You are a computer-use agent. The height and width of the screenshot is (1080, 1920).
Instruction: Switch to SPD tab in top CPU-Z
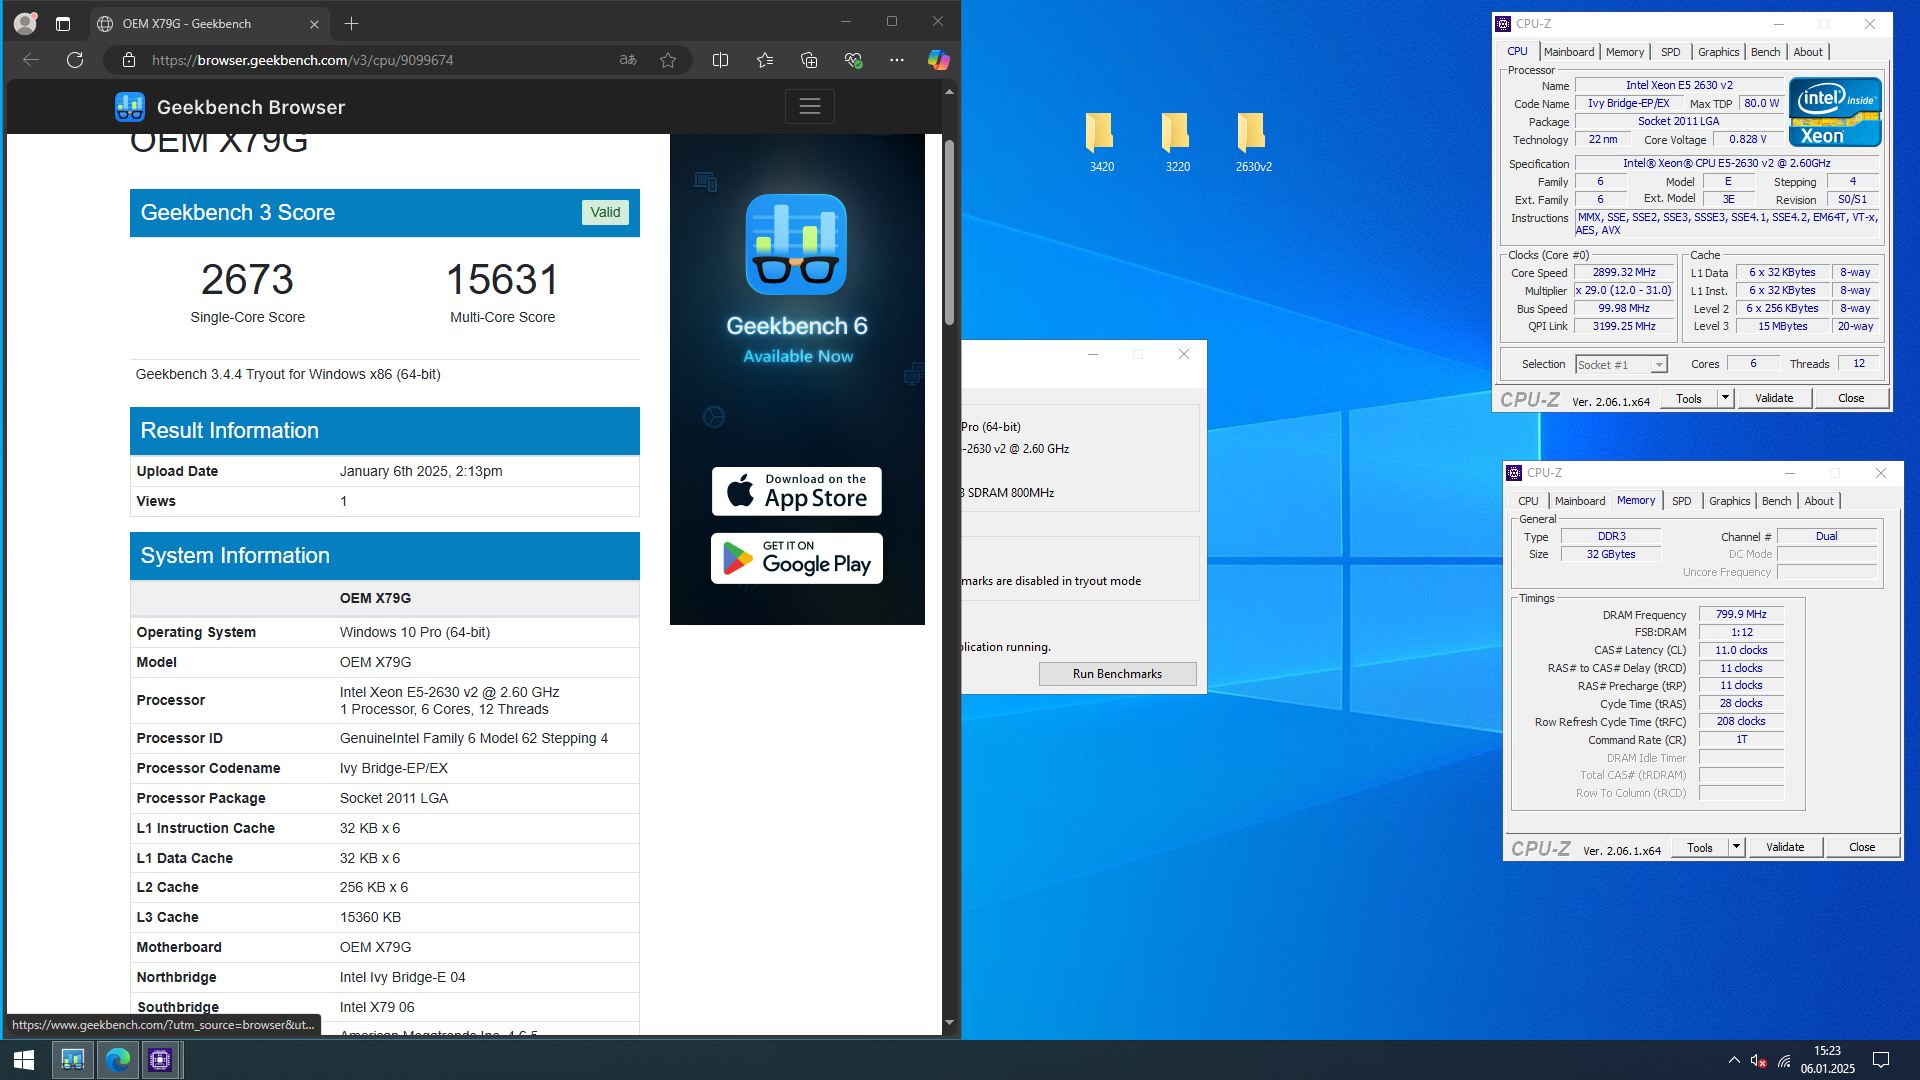click(1671, 52)
